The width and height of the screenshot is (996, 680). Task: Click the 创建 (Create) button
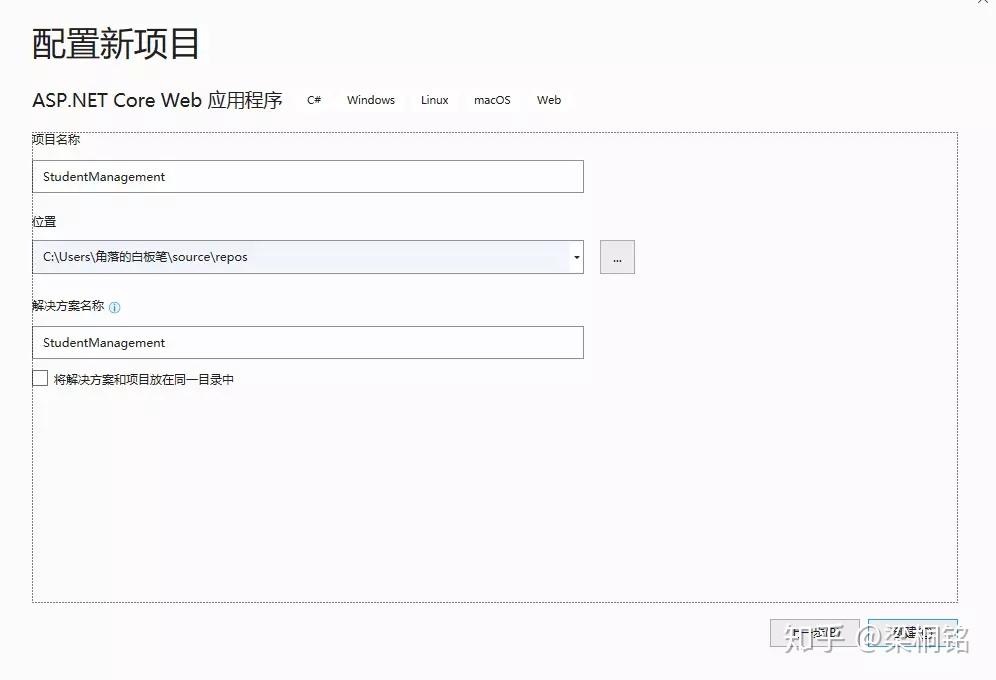coord(911,632)
